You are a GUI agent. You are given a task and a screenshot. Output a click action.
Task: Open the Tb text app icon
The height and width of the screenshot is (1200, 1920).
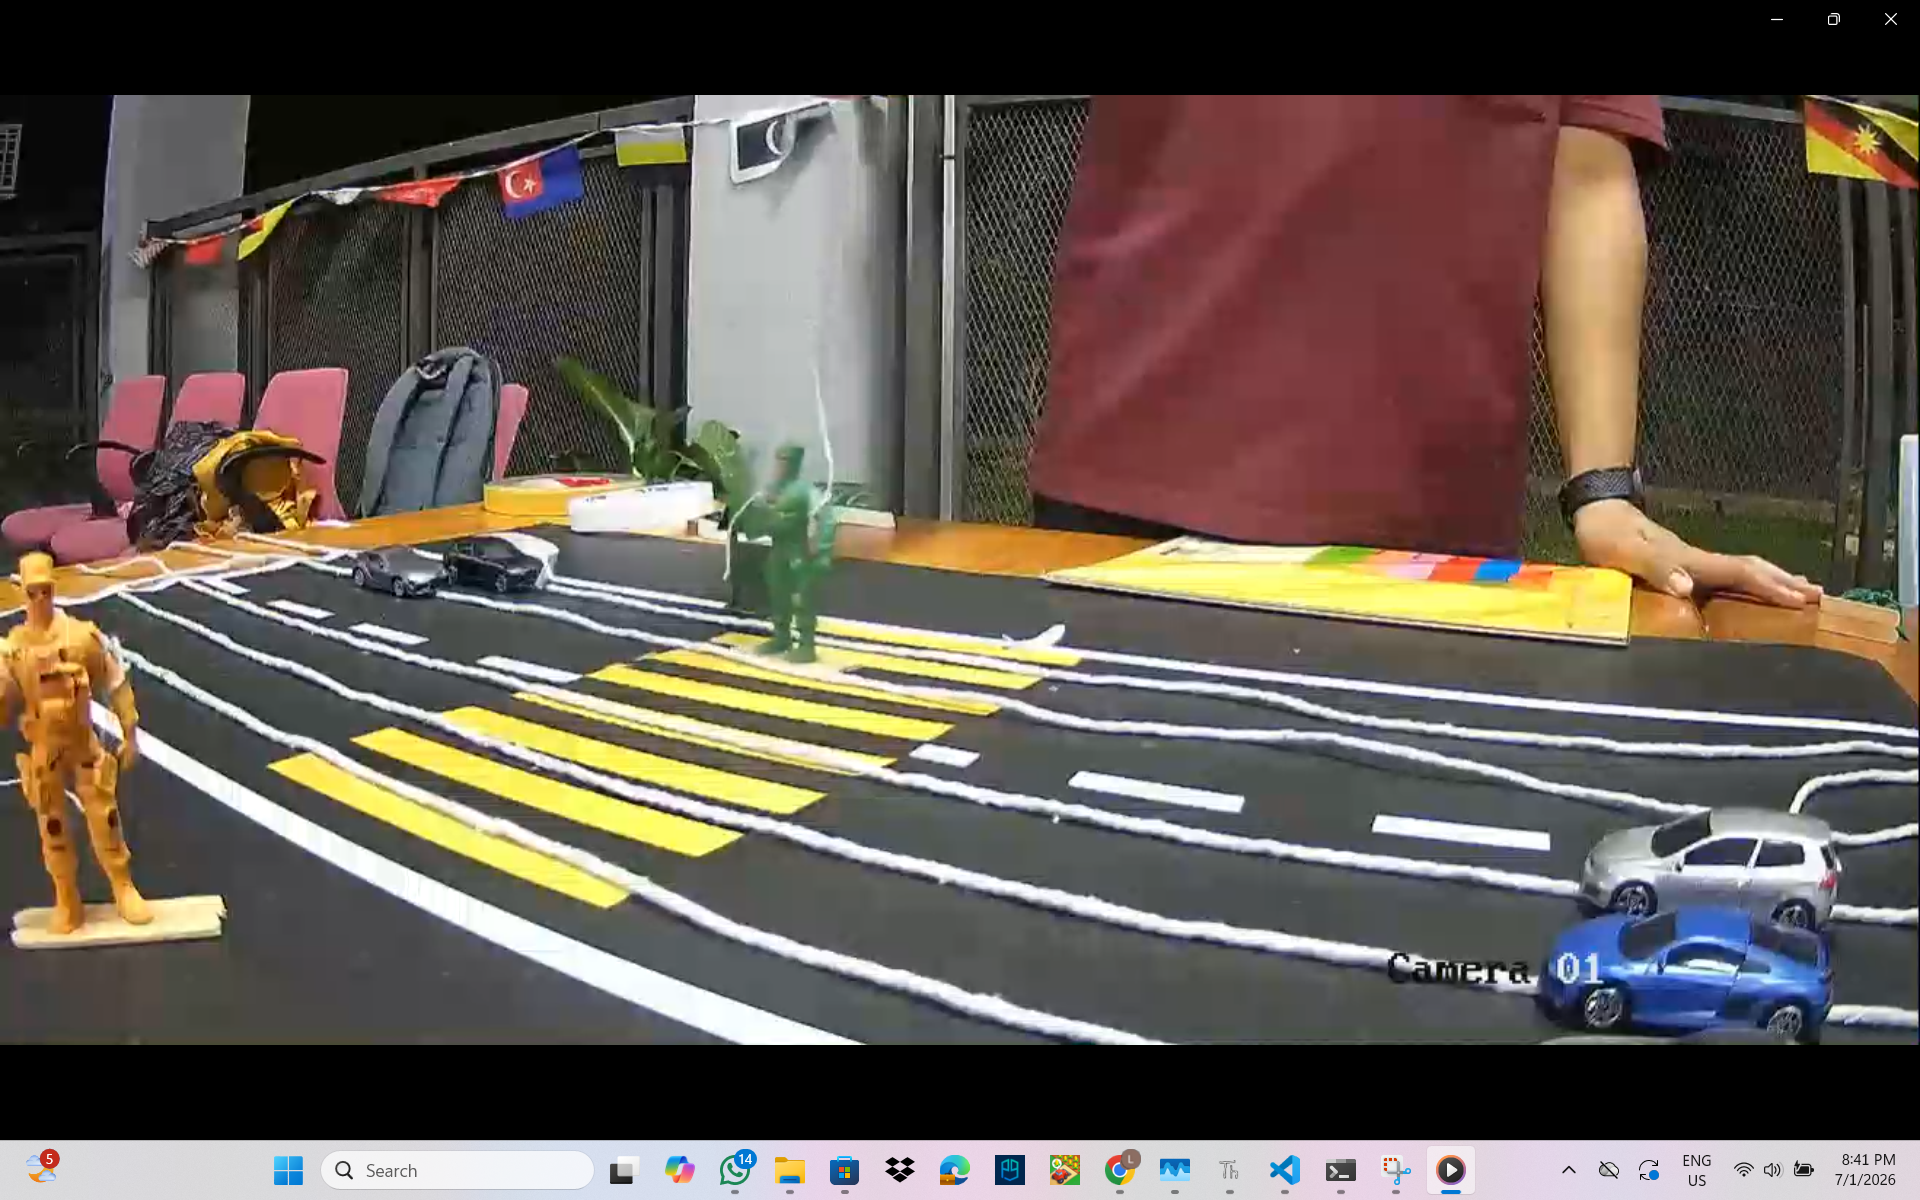1230,1170
